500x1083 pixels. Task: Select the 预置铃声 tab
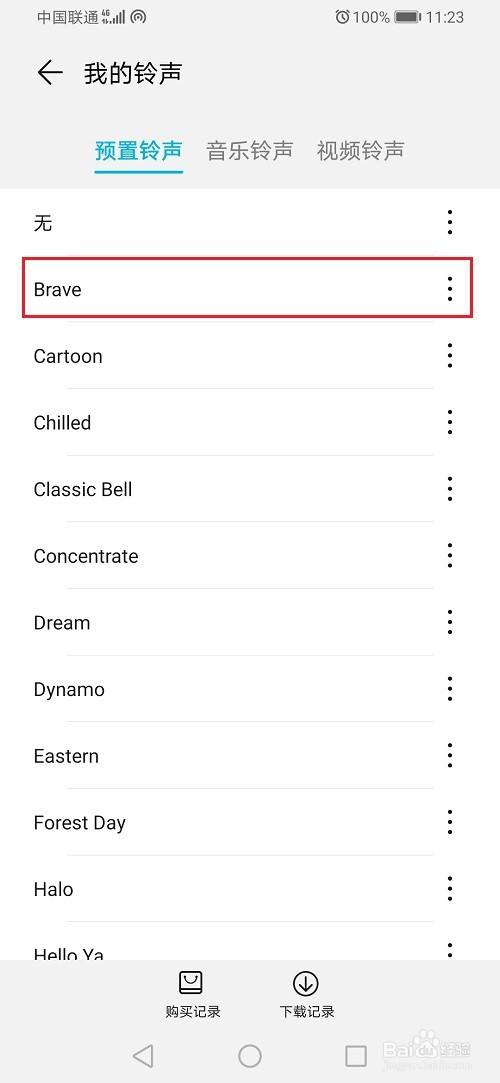pyautogui.click(x=139, y=151)
